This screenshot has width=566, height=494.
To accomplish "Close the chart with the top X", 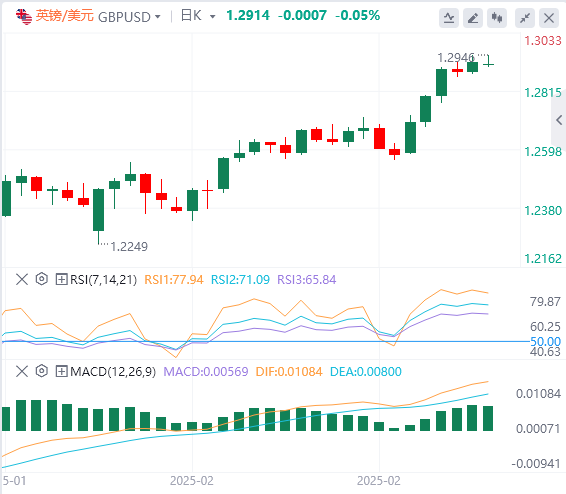I will pyautogui.click(x=549, y=18).
